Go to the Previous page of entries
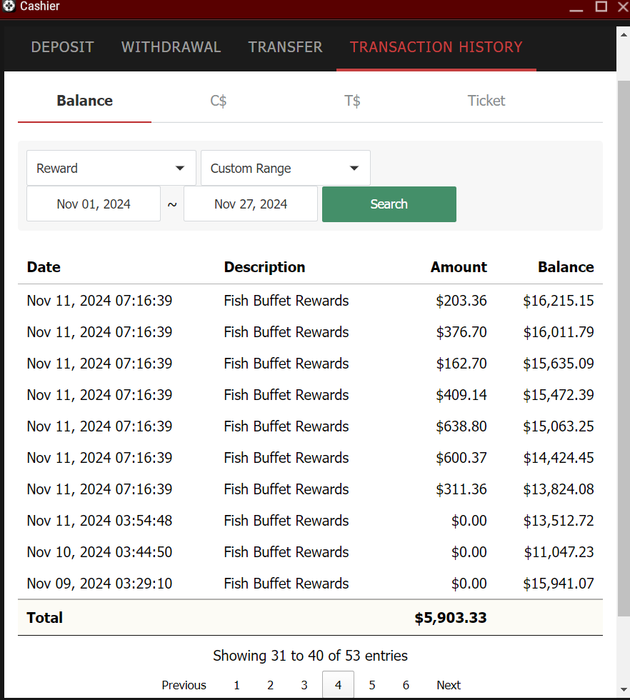The height and width of the screenshot is (700, 630). (184, 685)
